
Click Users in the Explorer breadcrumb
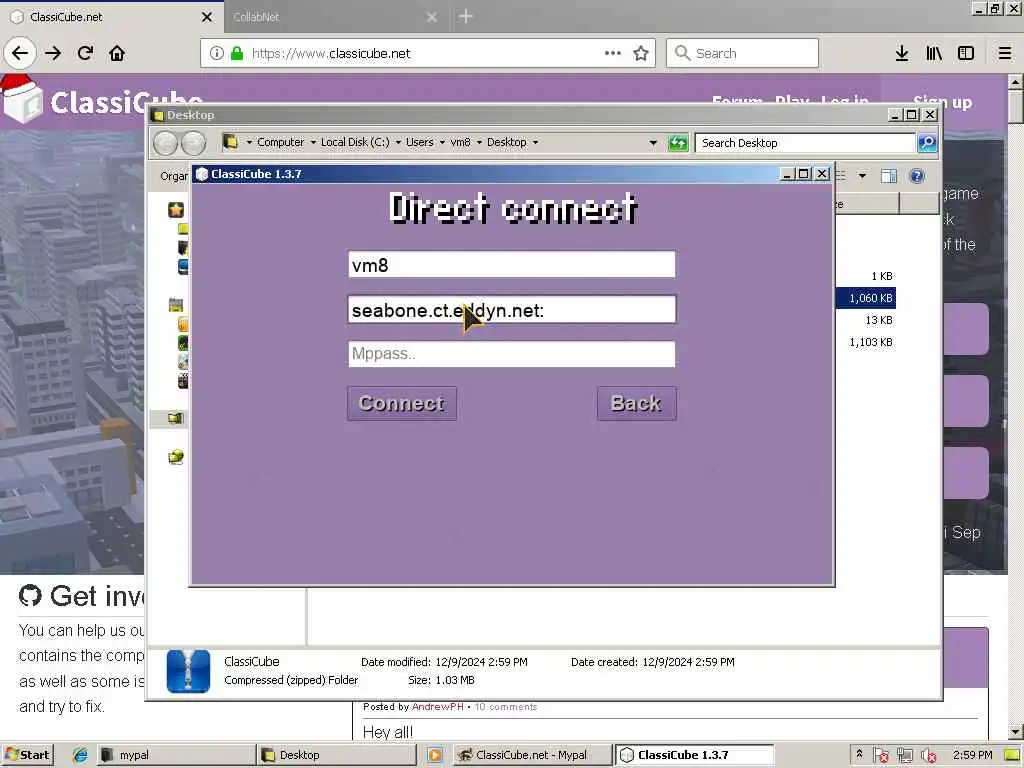pyautogui.click(x=419, y=142)
